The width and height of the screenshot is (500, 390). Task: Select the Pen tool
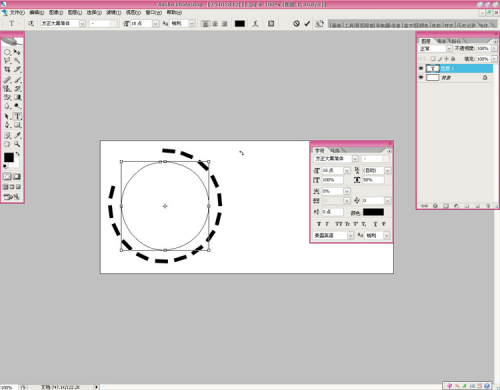[7, 125]
